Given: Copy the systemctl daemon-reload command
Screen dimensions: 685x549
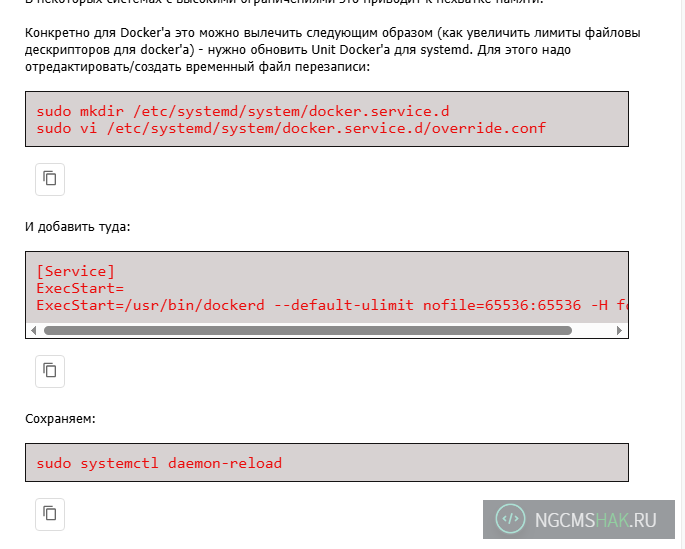Looking at the screenshot, I should [x=50, y=514].
